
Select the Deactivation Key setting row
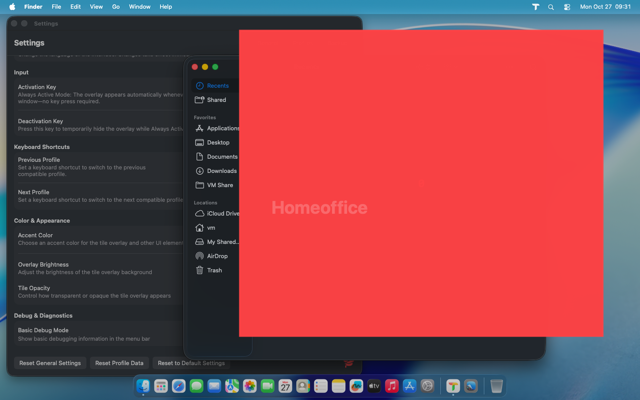click(100, 125)
